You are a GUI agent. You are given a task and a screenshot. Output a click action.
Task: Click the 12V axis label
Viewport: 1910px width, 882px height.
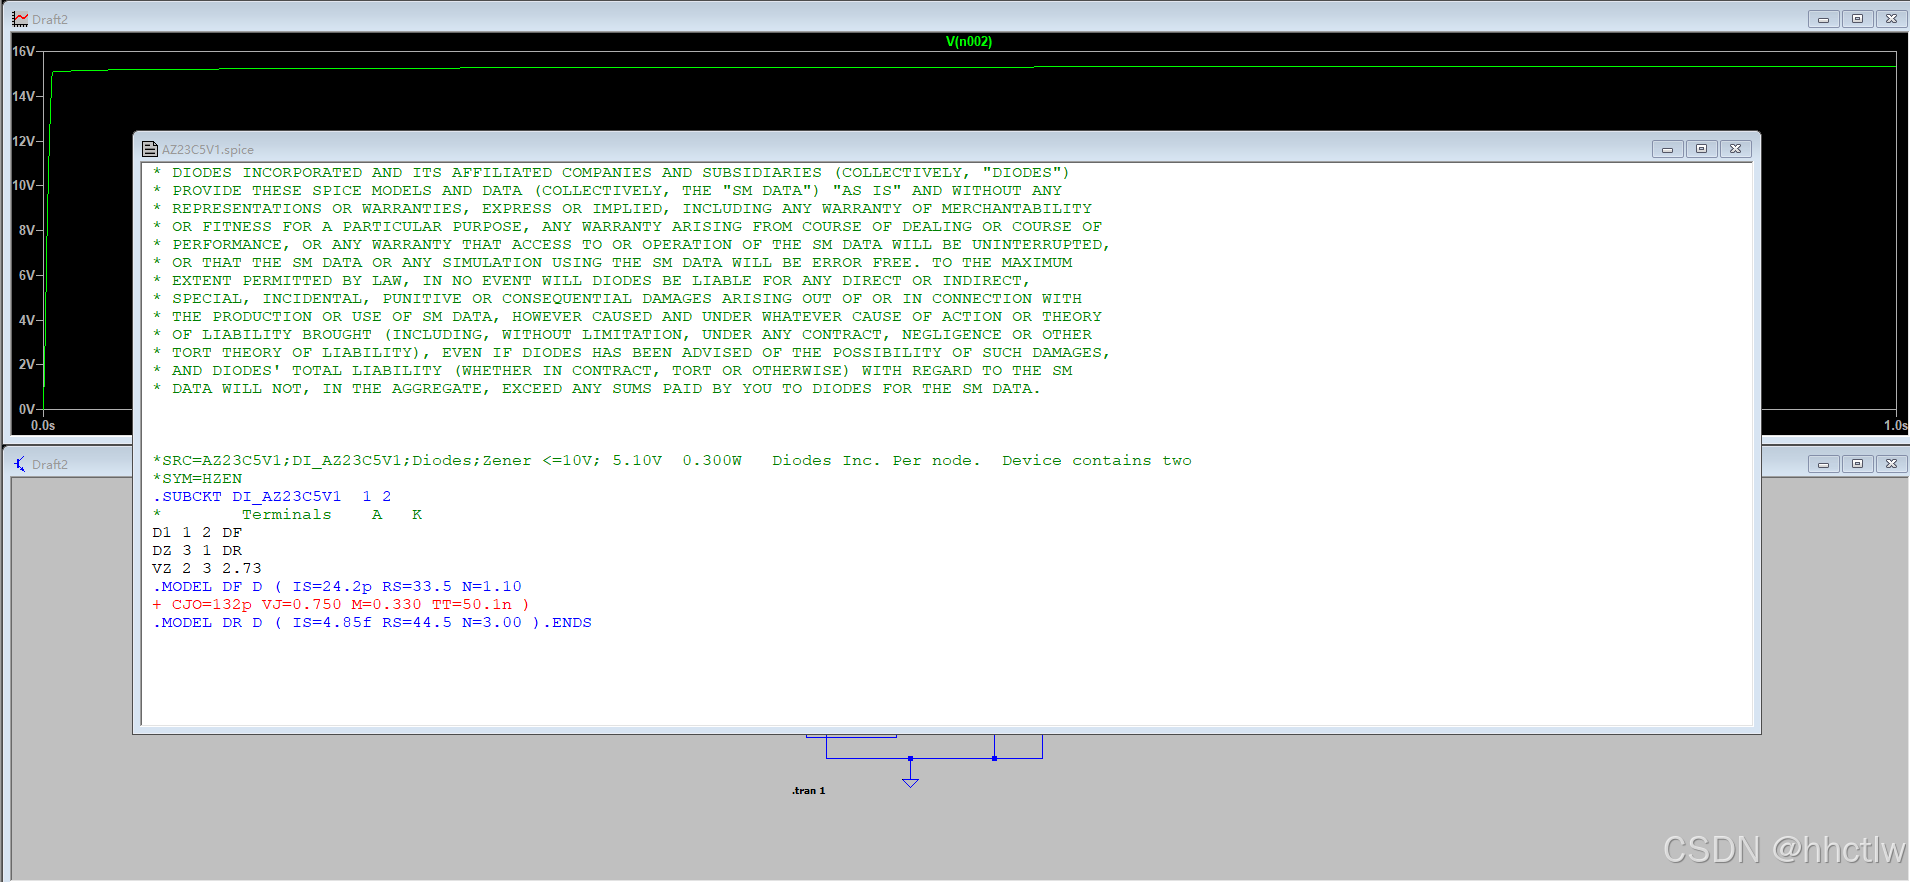pos(23,141)
